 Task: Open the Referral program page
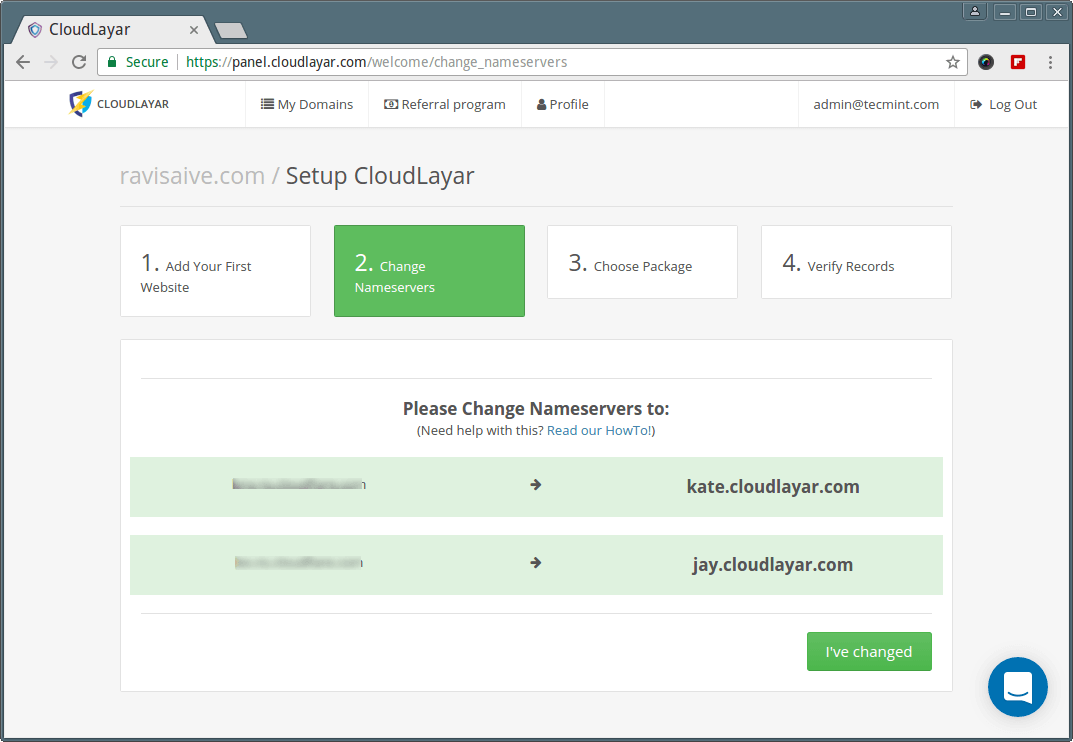click(445, 104)
